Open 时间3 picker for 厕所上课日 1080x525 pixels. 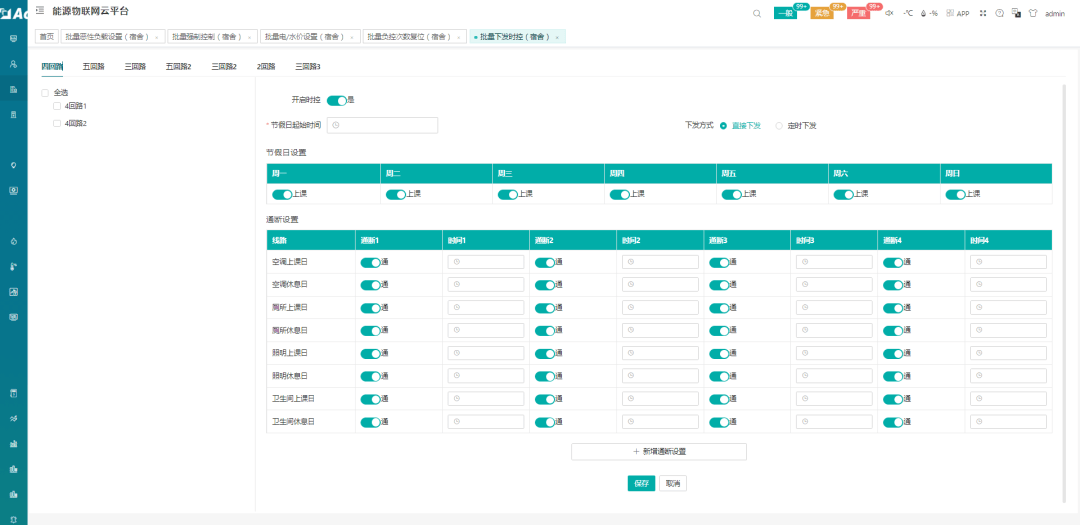834,307
